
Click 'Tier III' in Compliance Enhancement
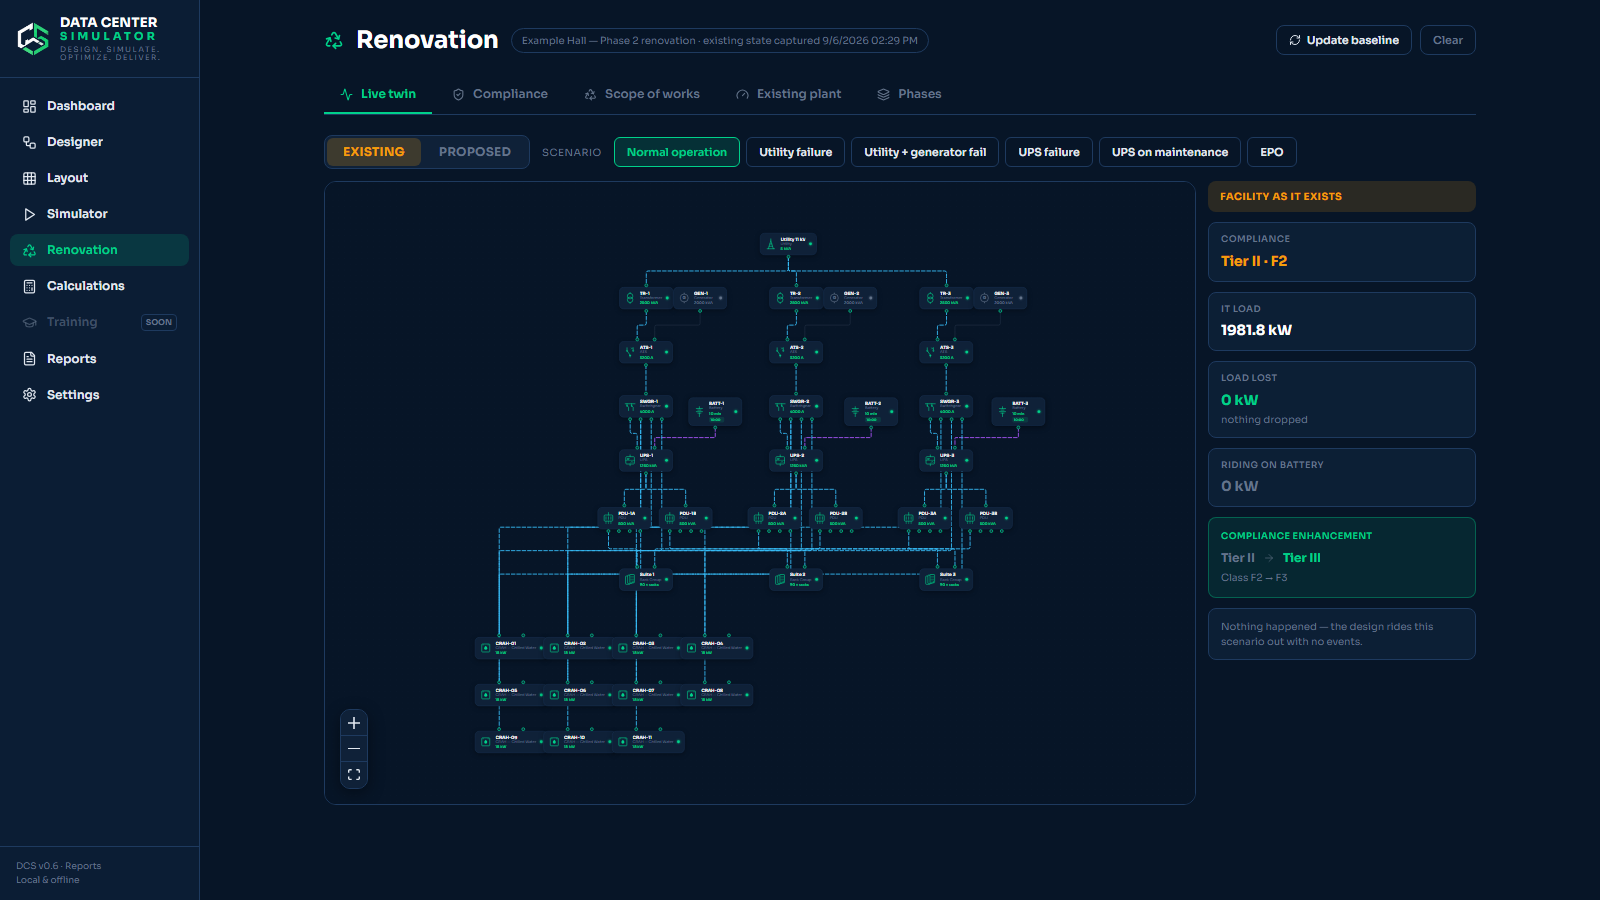tap(1302, 558)
